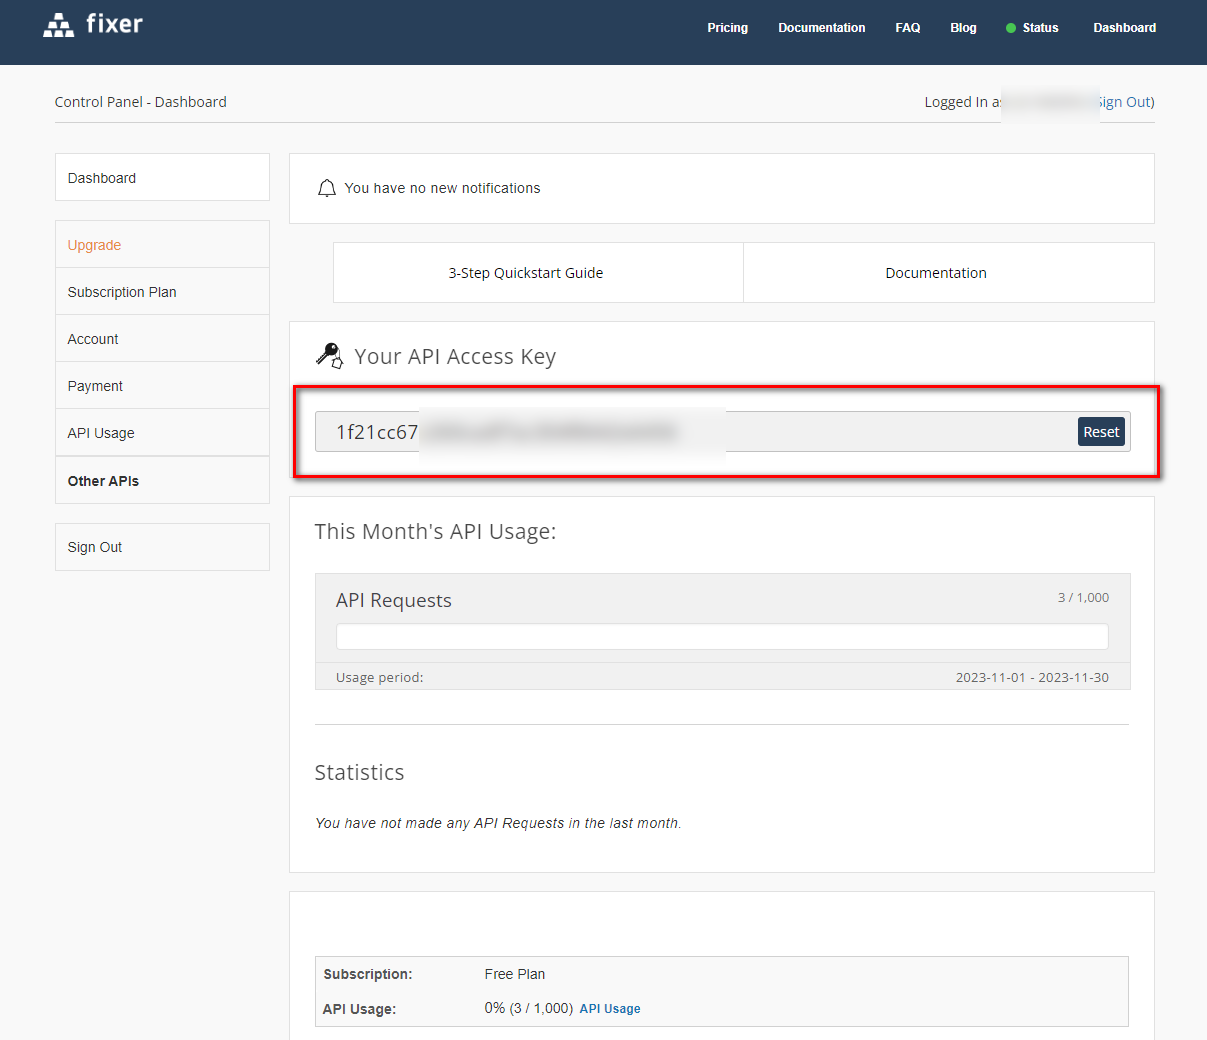Go to FAQ page in header

907,28
